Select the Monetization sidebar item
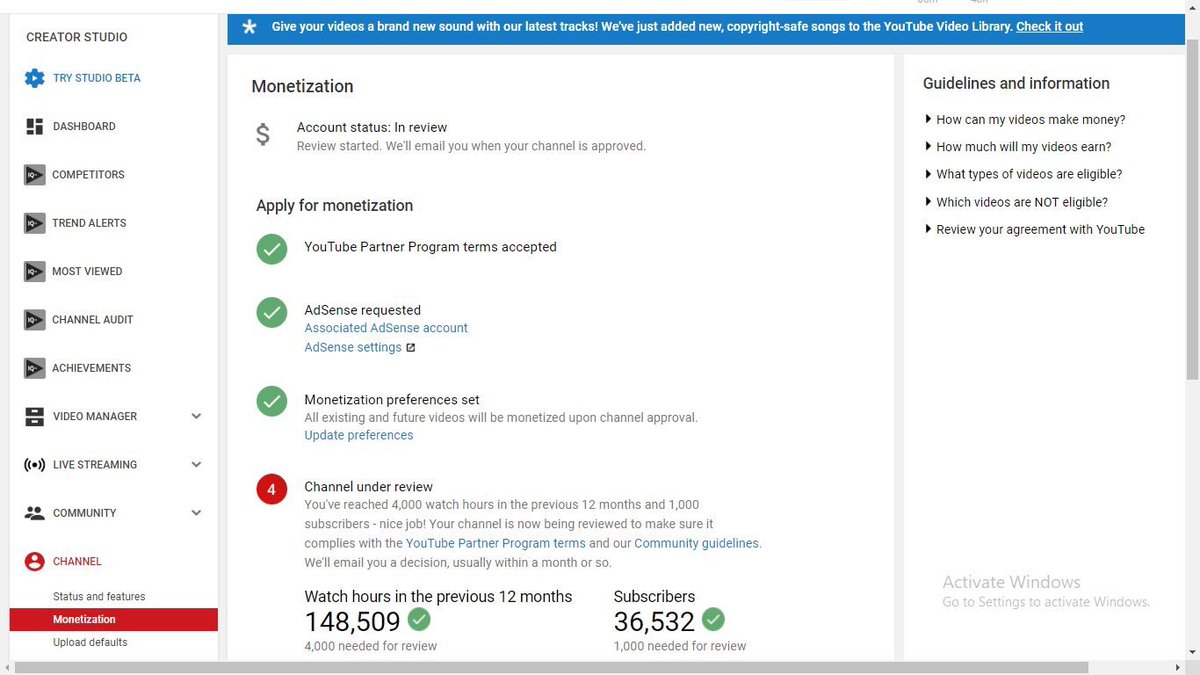 click(114, 620)
